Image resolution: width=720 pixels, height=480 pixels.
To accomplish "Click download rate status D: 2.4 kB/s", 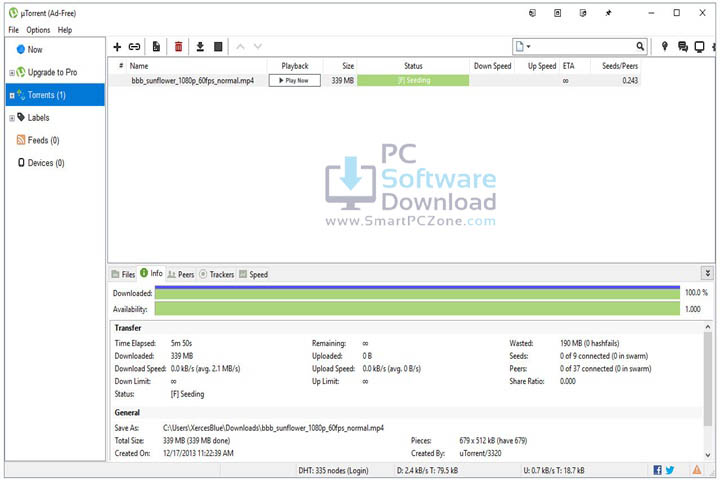I will click(x=427, y=470).
